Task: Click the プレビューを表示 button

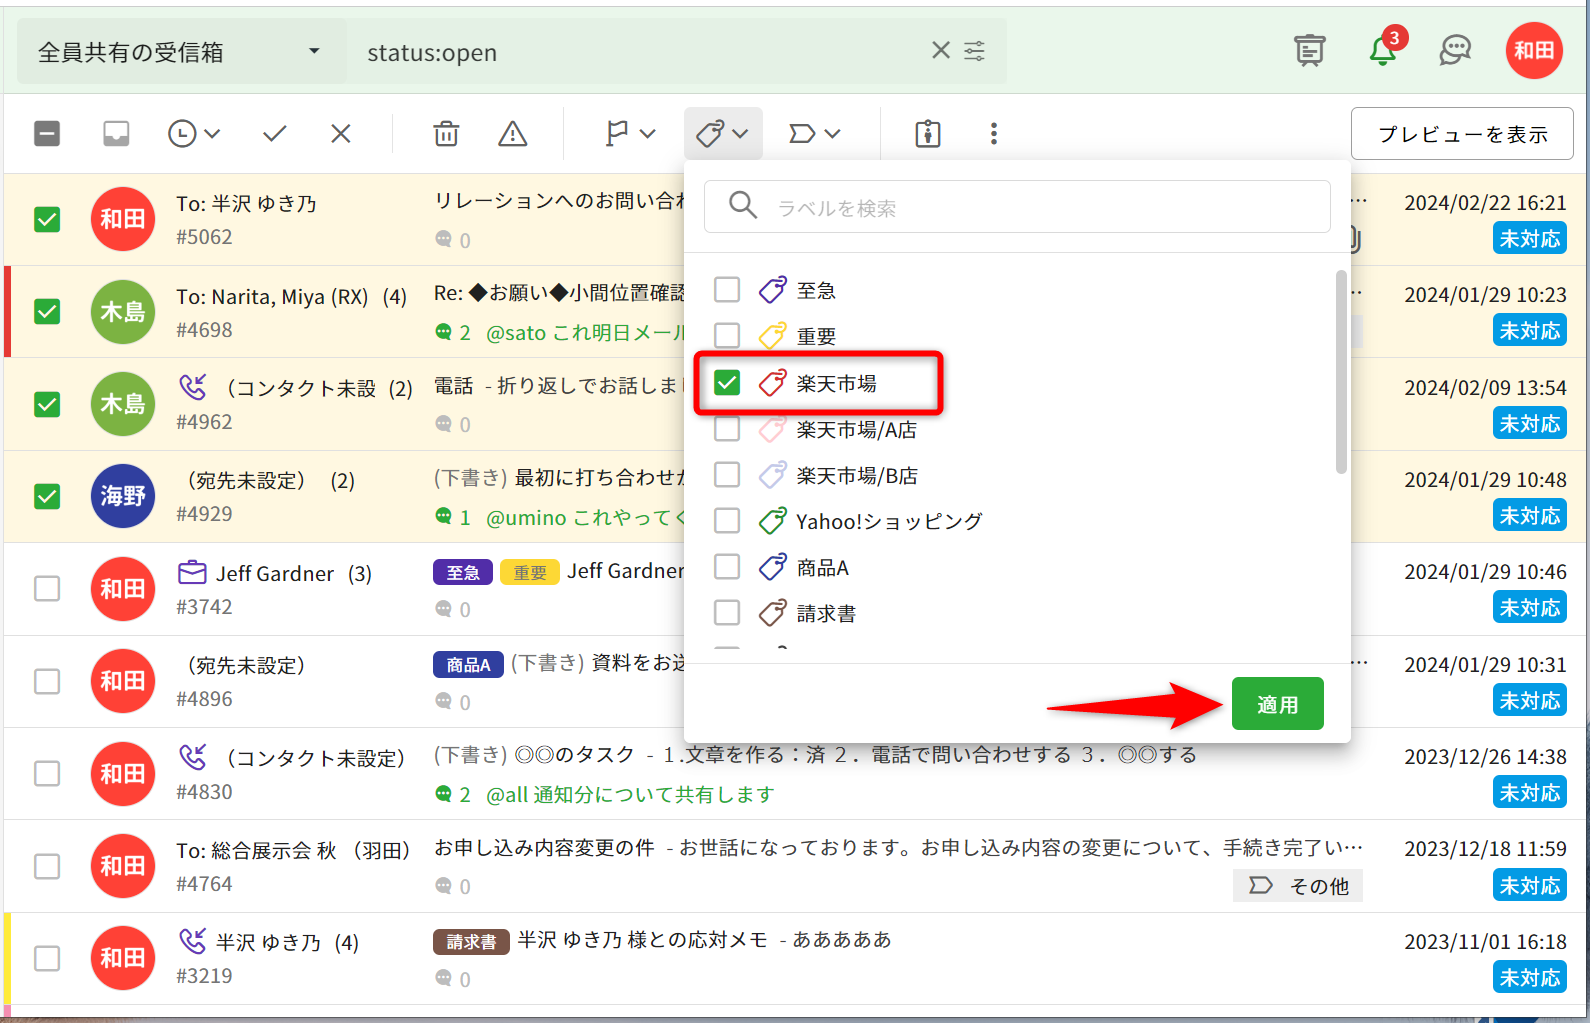Action: pyautogui.click(x=1461, y=134)
